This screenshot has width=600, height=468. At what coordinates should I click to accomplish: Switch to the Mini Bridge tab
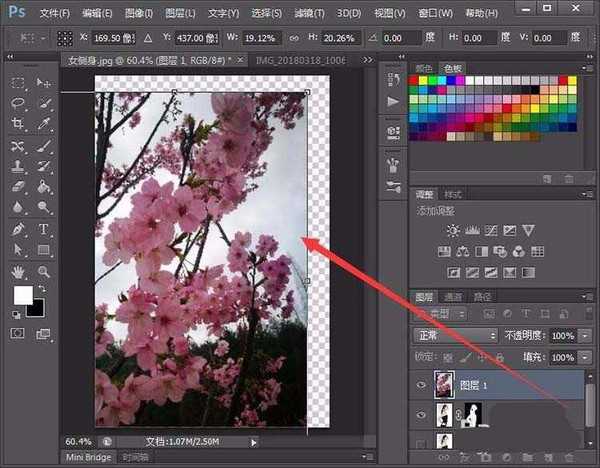point(88,457)
